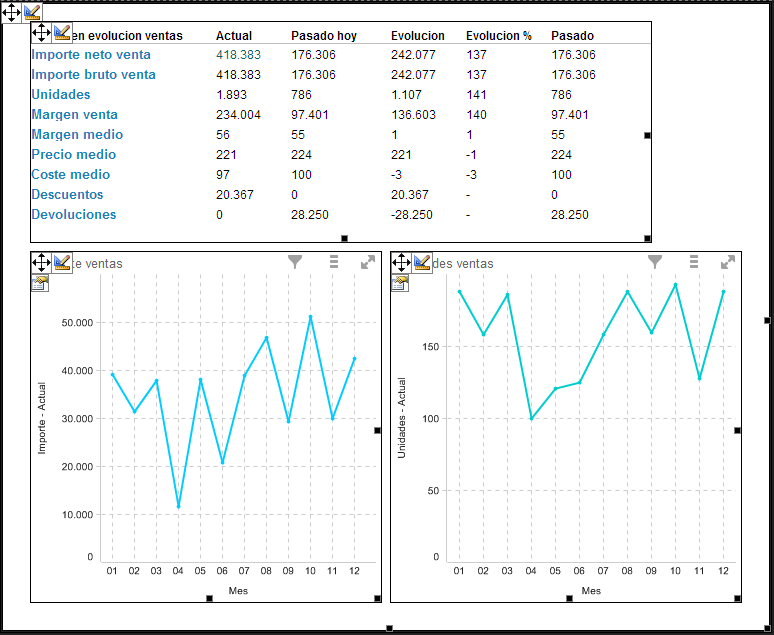Click the move handle on the right chart
The height and width of the screenshot is (635, 774).
401,262
